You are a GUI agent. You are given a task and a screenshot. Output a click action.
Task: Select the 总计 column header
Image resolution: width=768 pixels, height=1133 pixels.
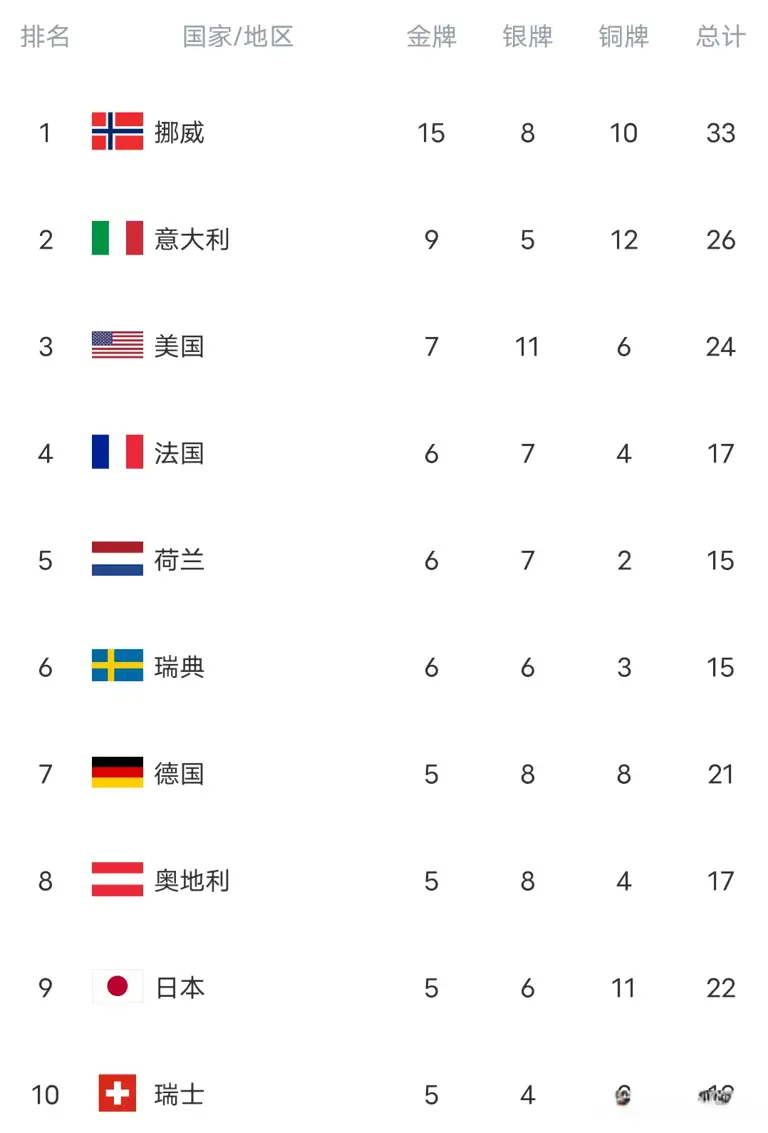[720, 36]
